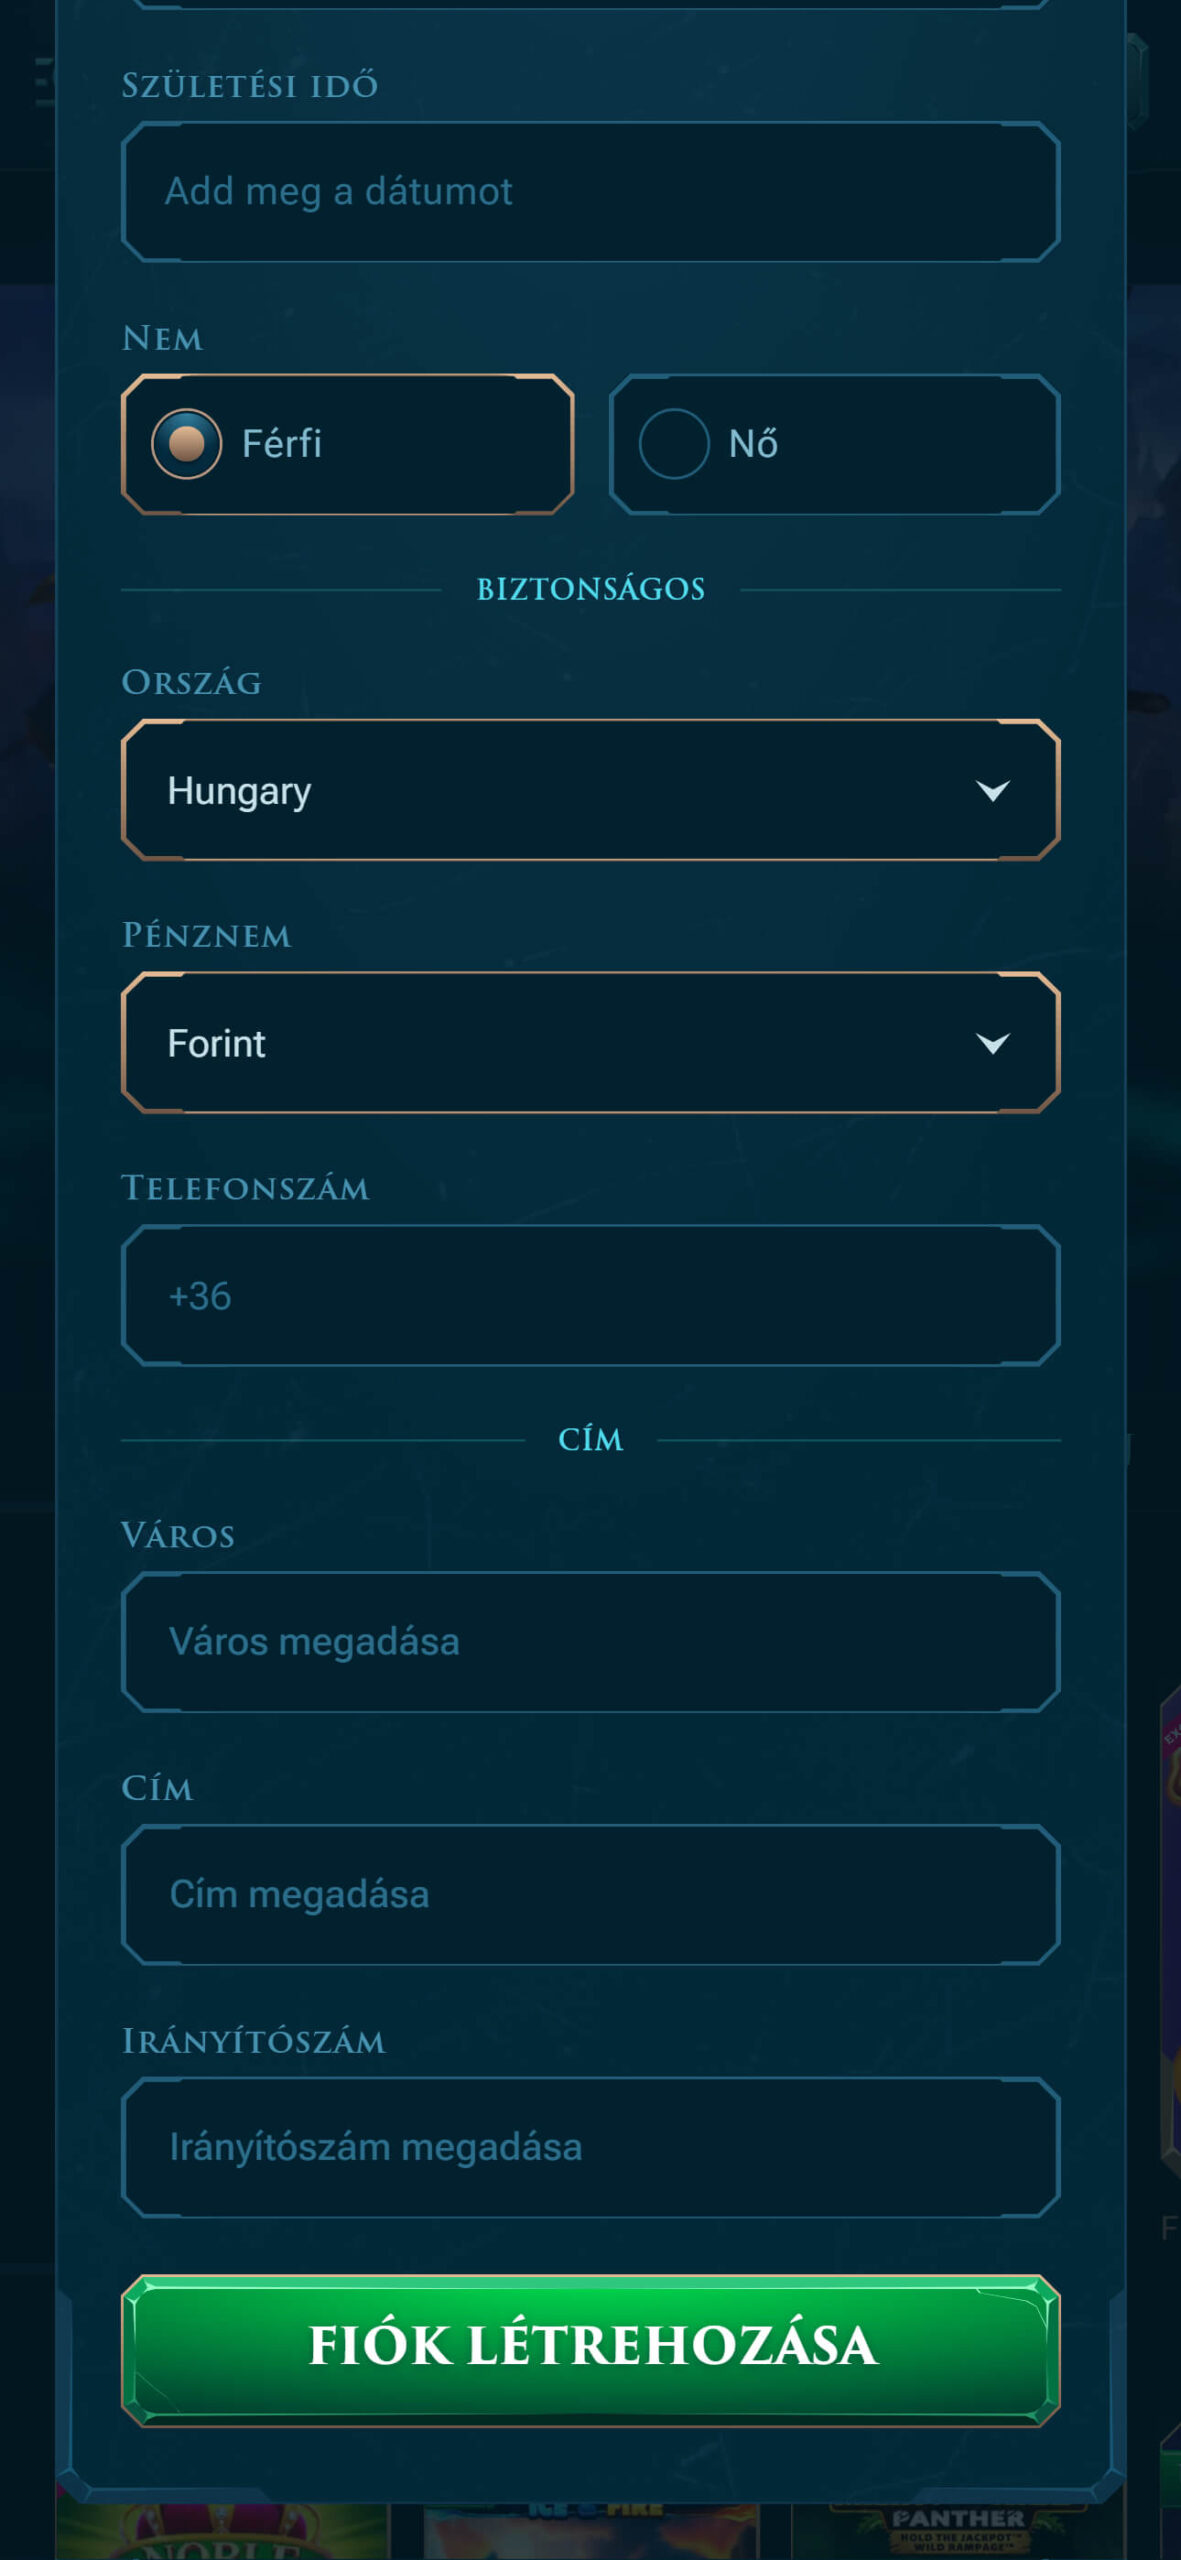Click the Irányítószám field label
The height and width of the screenshot is (2560, 1181).
coord(254,2041)
